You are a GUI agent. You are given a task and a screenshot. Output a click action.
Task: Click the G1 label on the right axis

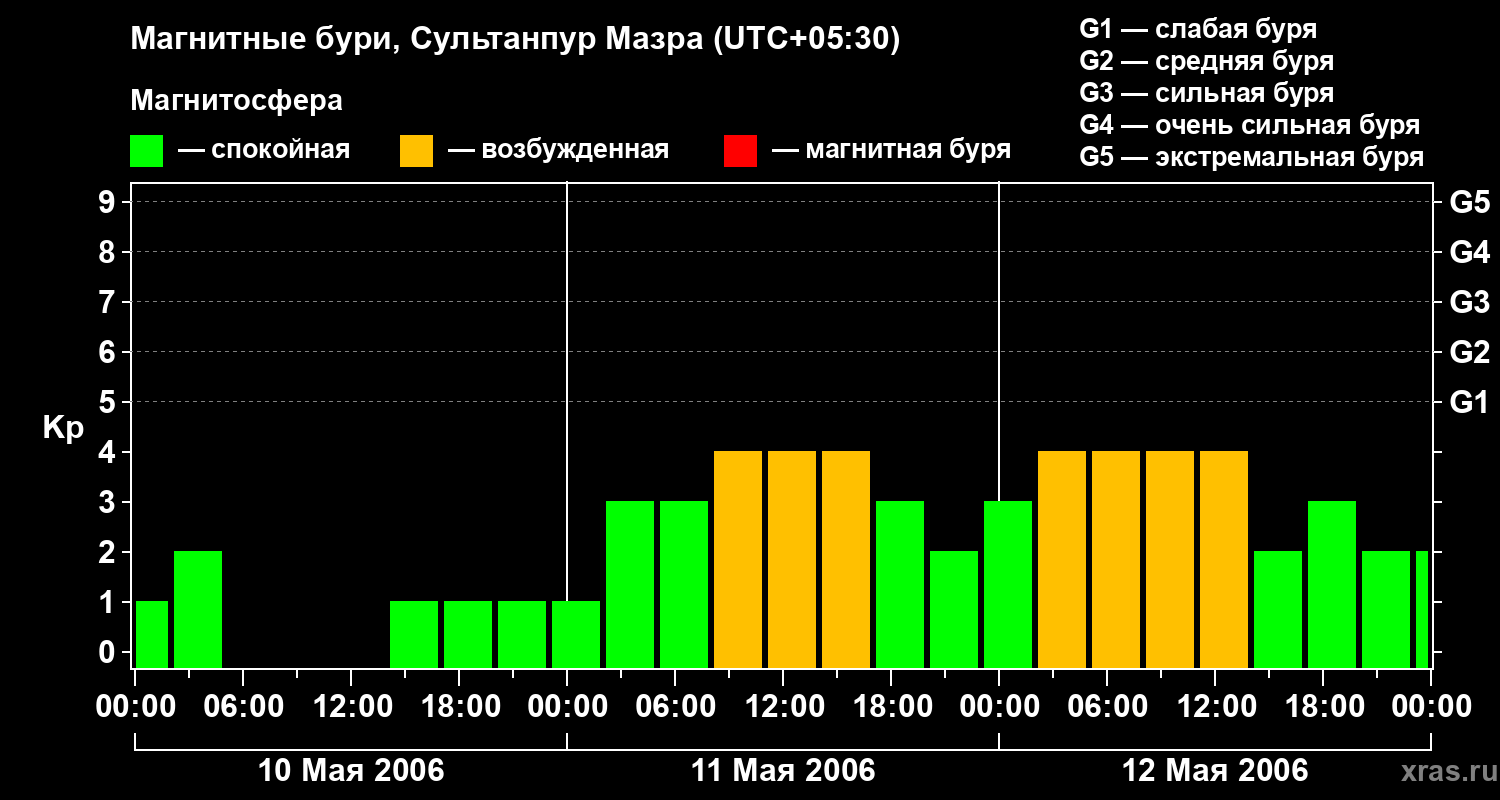1470,403
